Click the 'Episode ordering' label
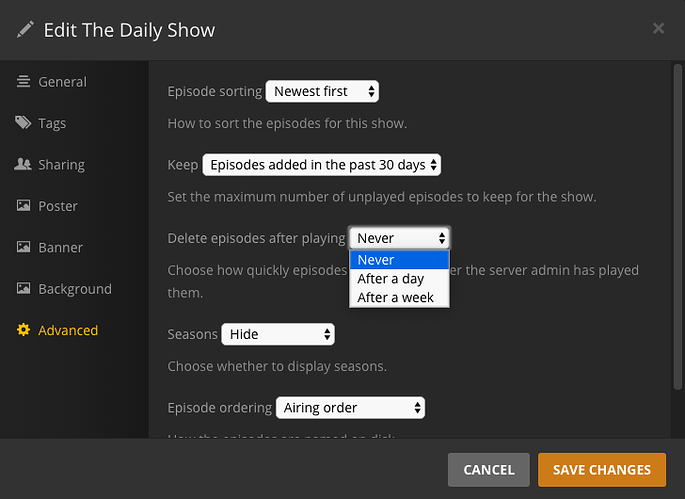Image resolution: width=685 pixels, height=499 pixels. pyautogui.click(x=220, y=408)
